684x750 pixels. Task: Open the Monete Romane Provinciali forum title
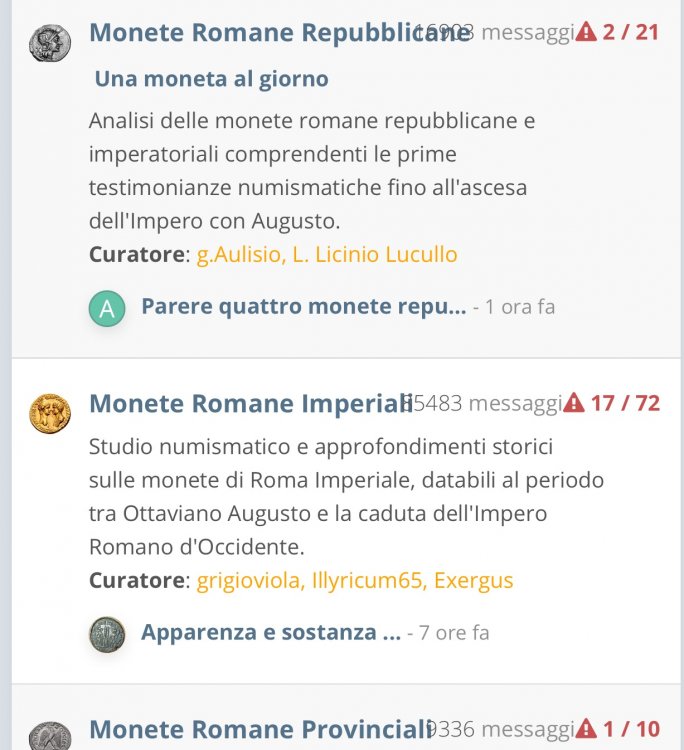(261, 730)
